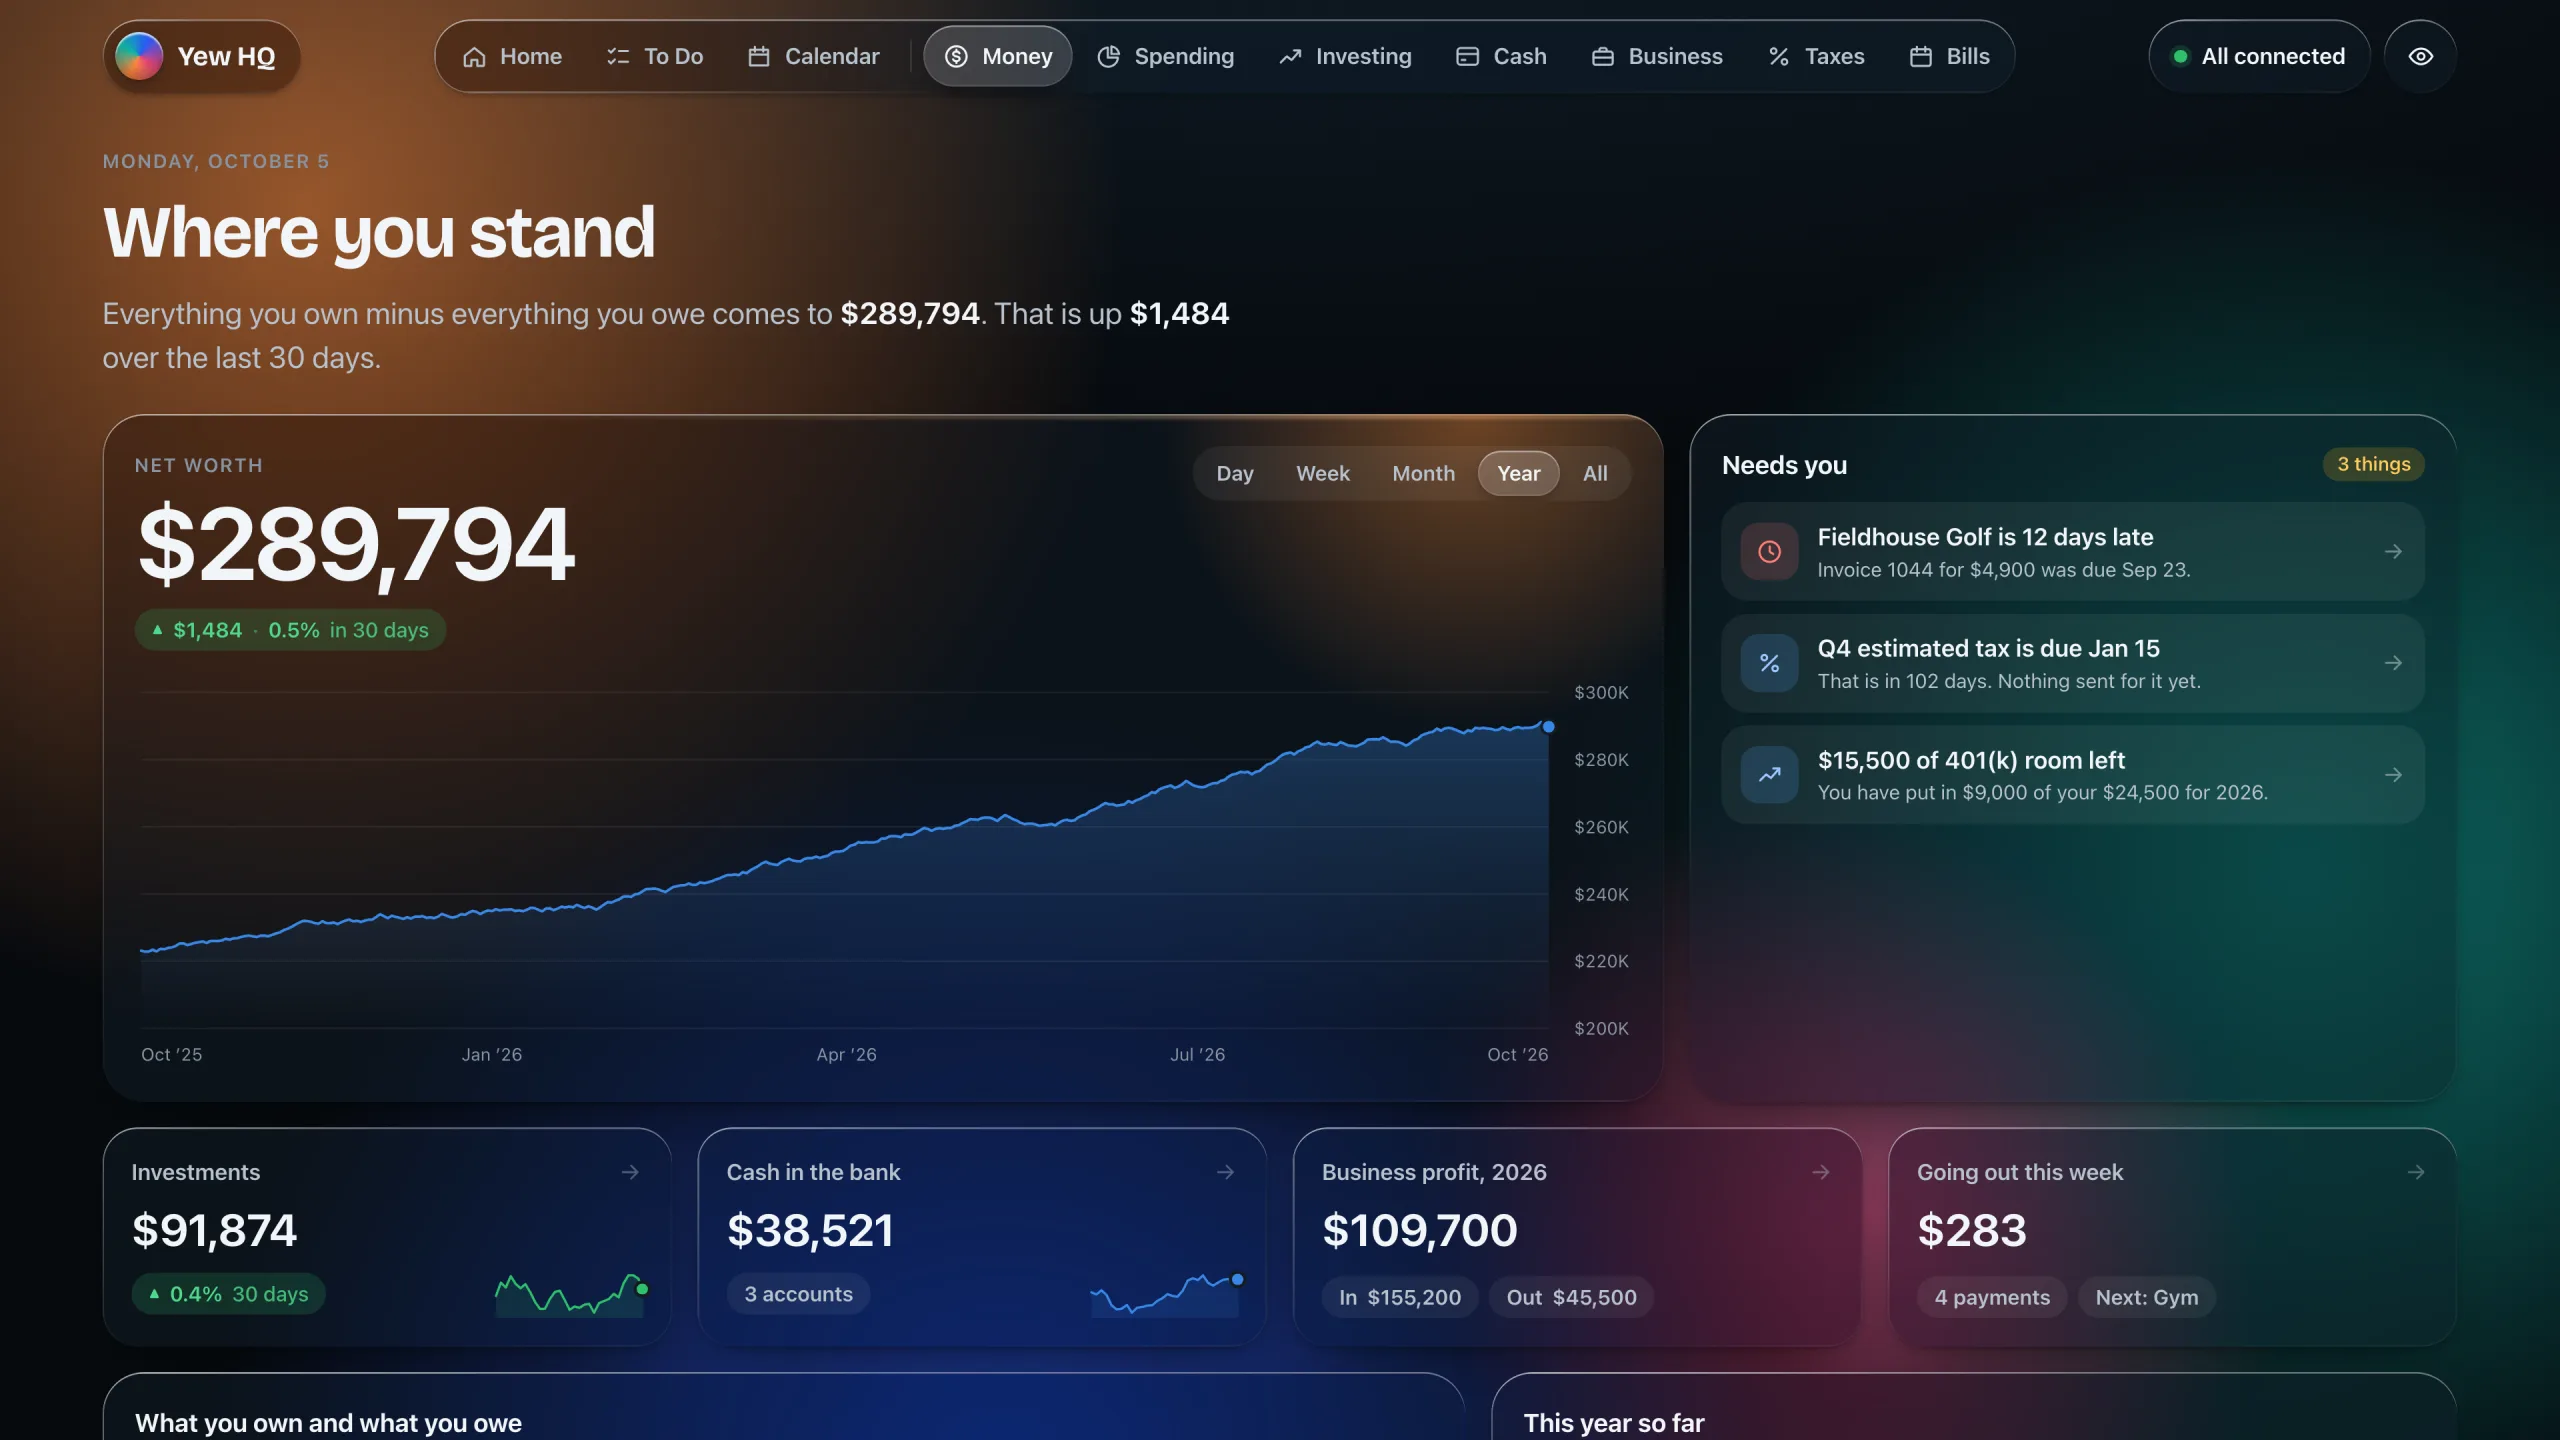This screenshot has height=1440, width=2560.
Task: Click the $289,794 net worth figure
Action: tap(356, 545)
